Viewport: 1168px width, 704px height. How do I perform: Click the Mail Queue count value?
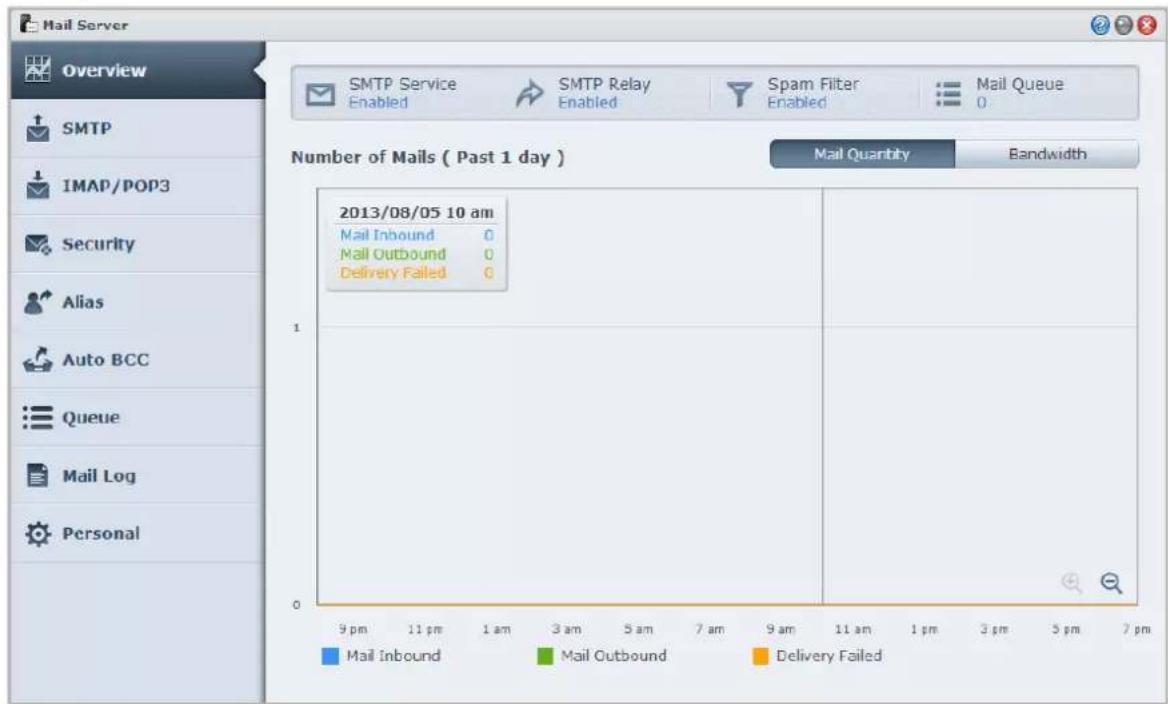point(981,103)
